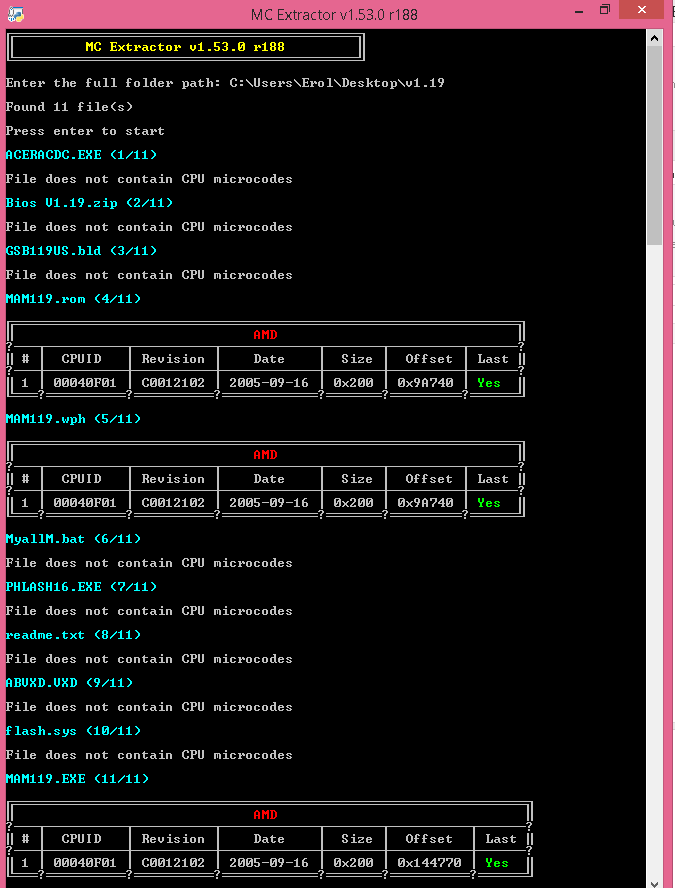Select file name GSB119US.bld (3/11)
Viewport: 675px width, 888px height.
(x=81, y=251)
